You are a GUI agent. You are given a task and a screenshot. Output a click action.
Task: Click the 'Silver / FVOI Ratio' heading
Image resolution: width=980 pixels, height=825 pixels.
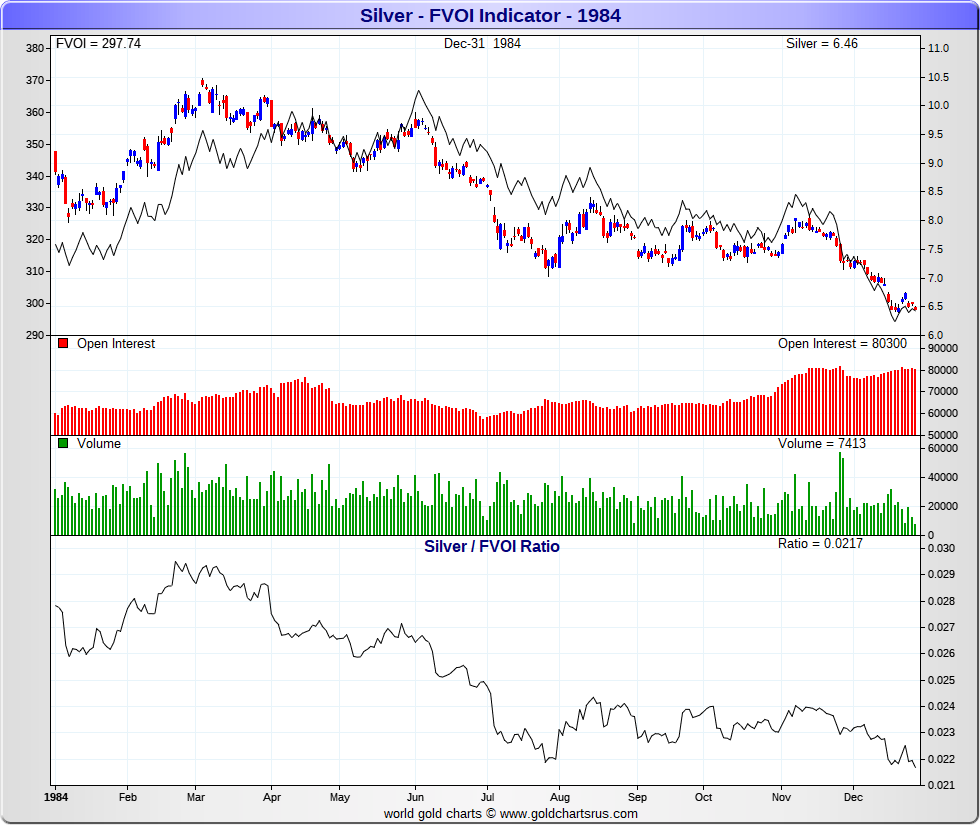coord(492,546)
